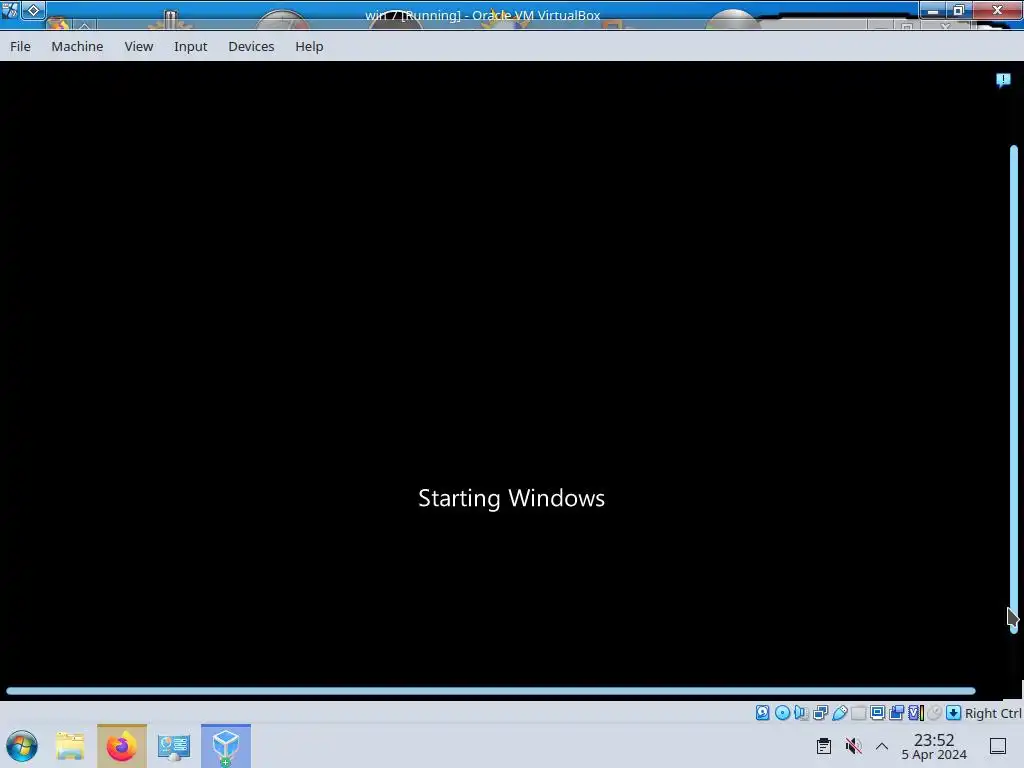Open the Start menu orb
This screenshot has width=1024, height=768.
pos(22,746)
